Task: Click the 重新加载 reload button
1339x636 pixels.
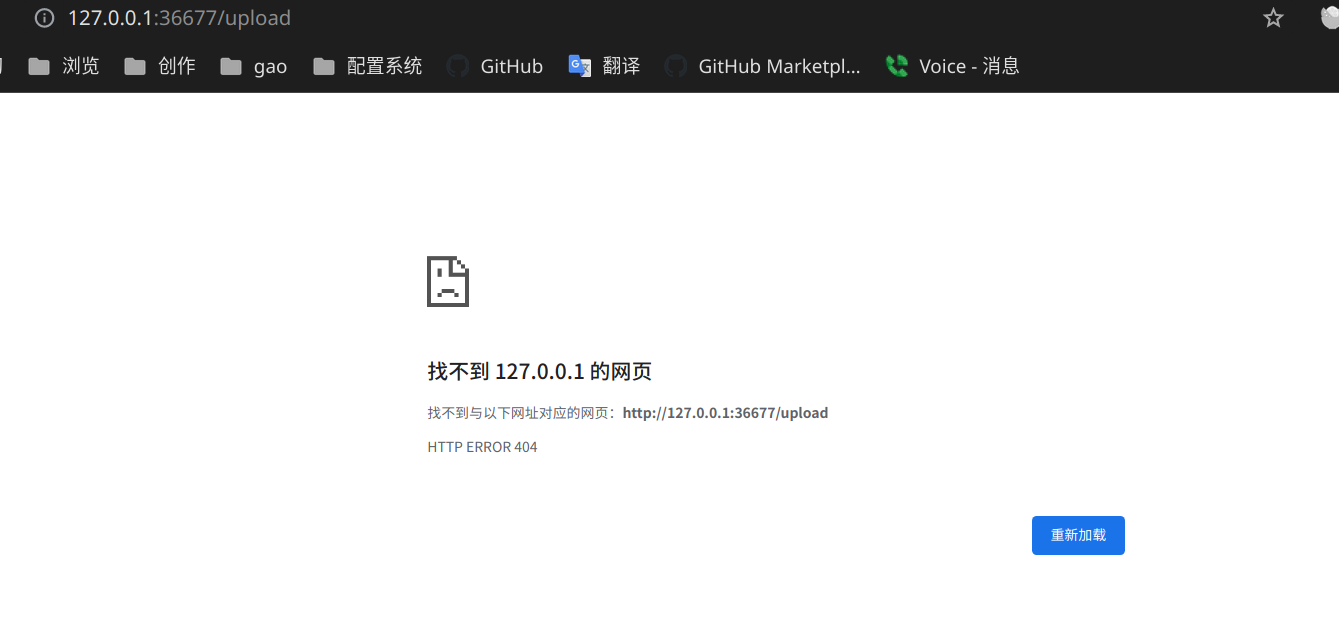Action: coord(1078,535)
